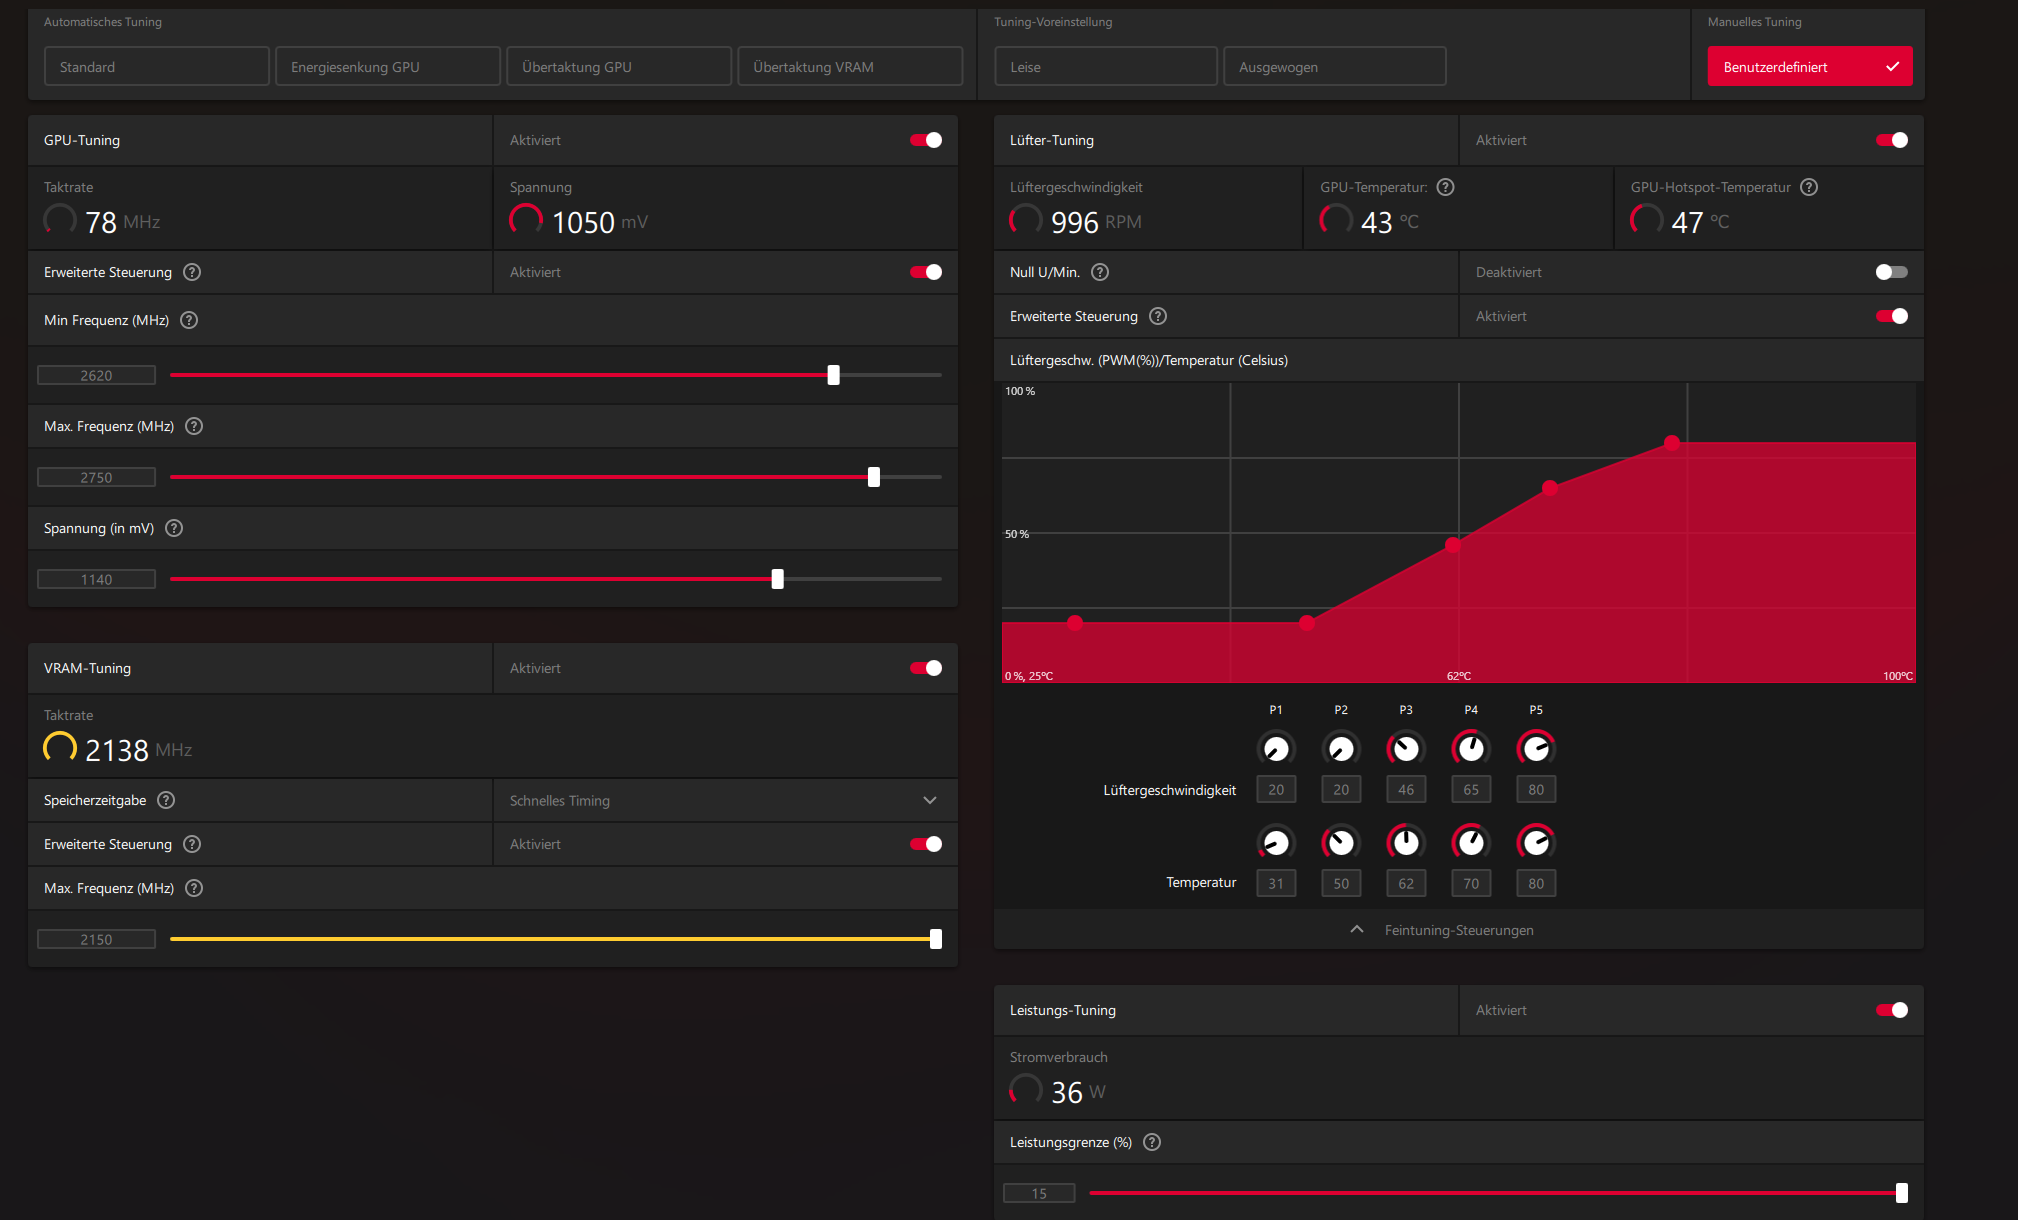Select the Leise tuning preset

[1105, 67]
